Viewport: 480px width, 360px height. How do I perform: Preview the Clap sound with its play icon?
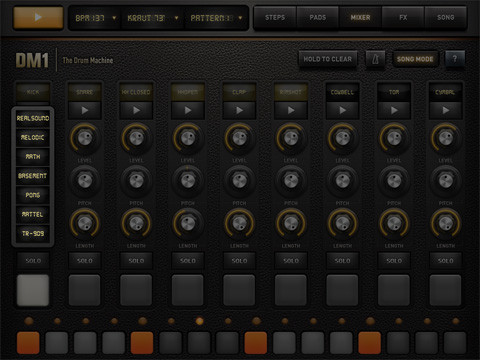(239, 110)
